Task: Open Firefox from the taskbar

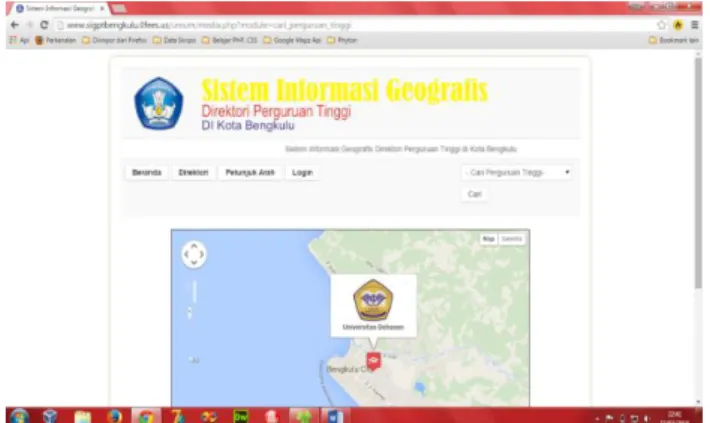Action: click(114, 416)
